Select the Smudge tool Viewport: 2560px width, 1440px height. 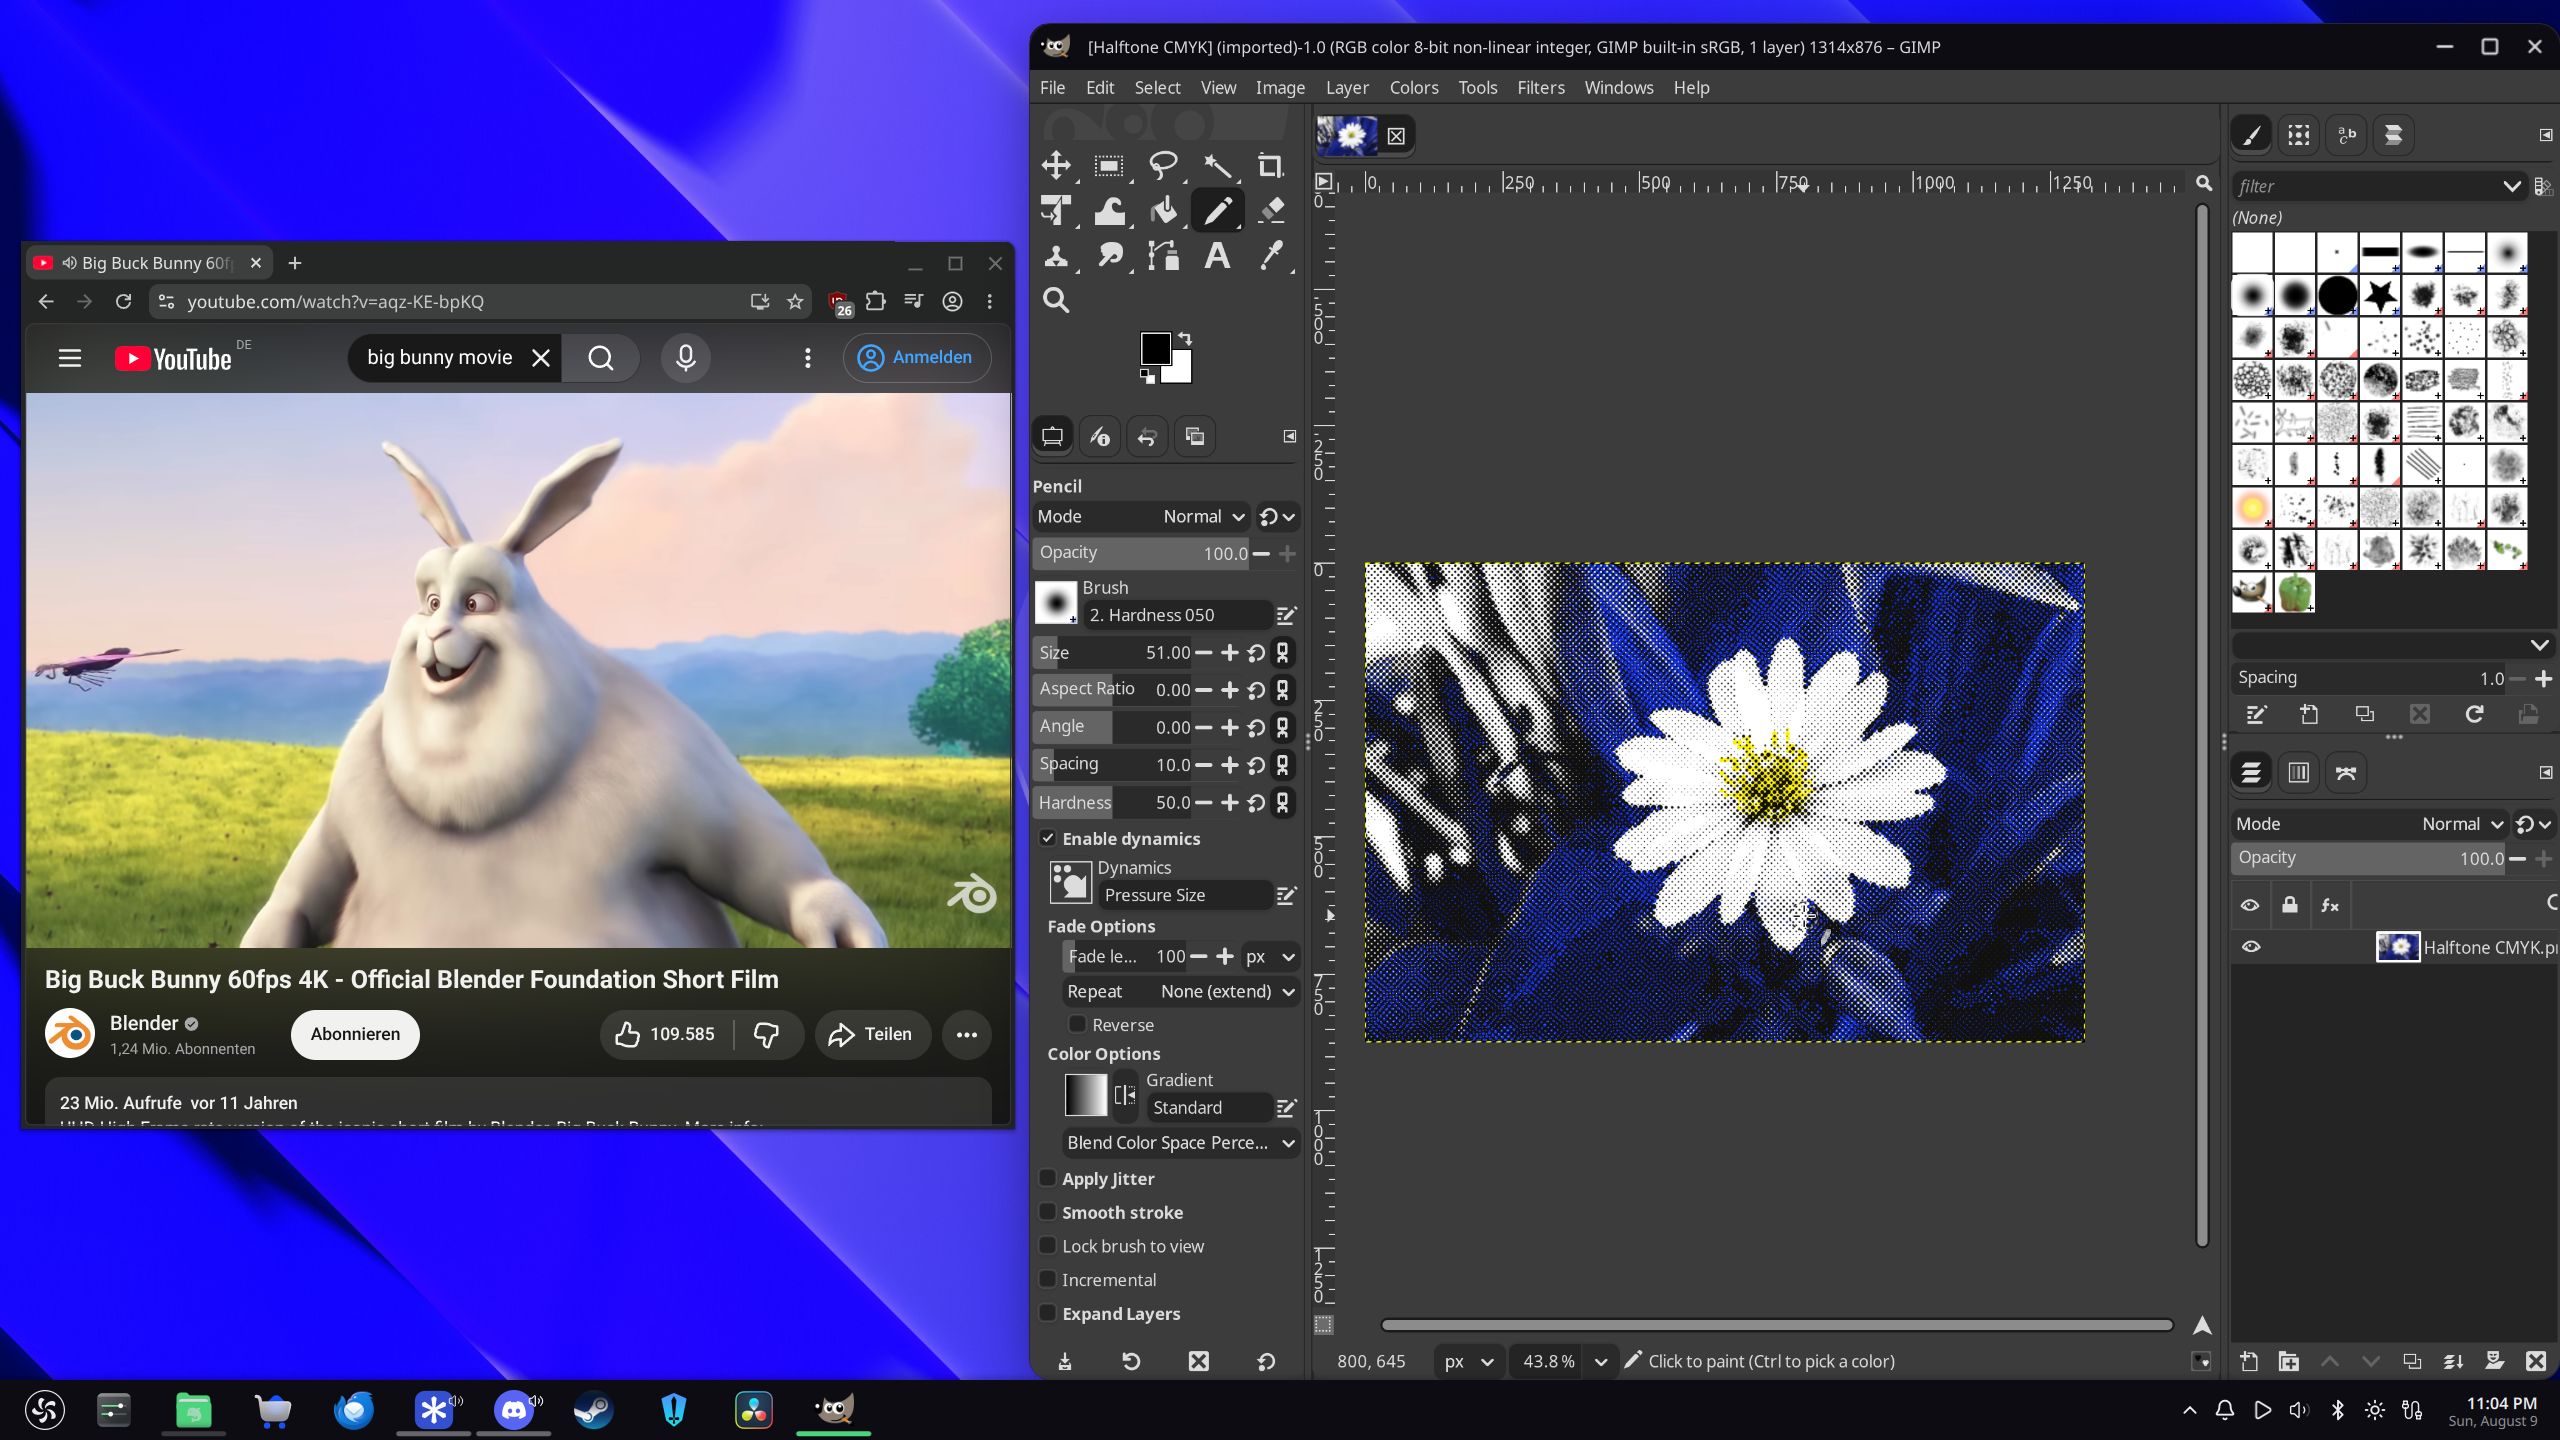pyautogui.click(x=1109, y=256)
